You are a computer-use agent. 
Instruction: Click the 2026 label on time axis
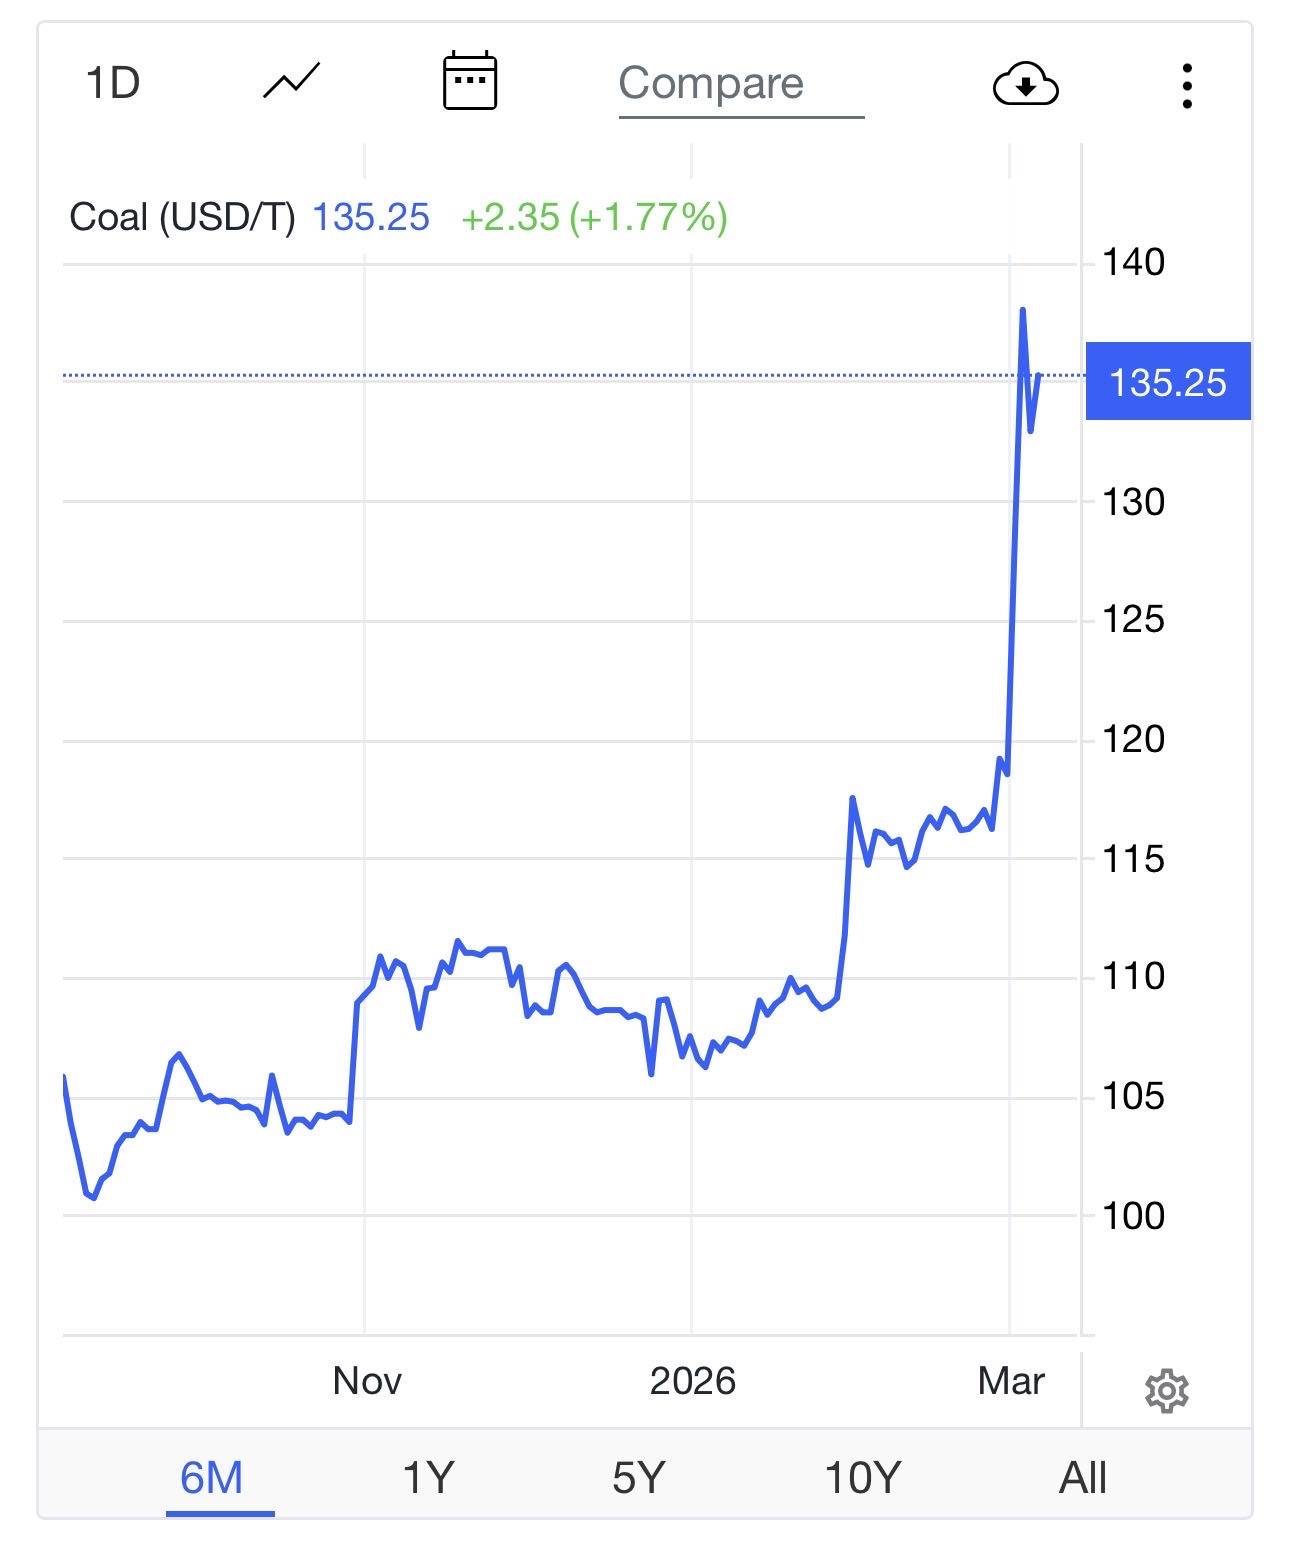(692, 1381)
